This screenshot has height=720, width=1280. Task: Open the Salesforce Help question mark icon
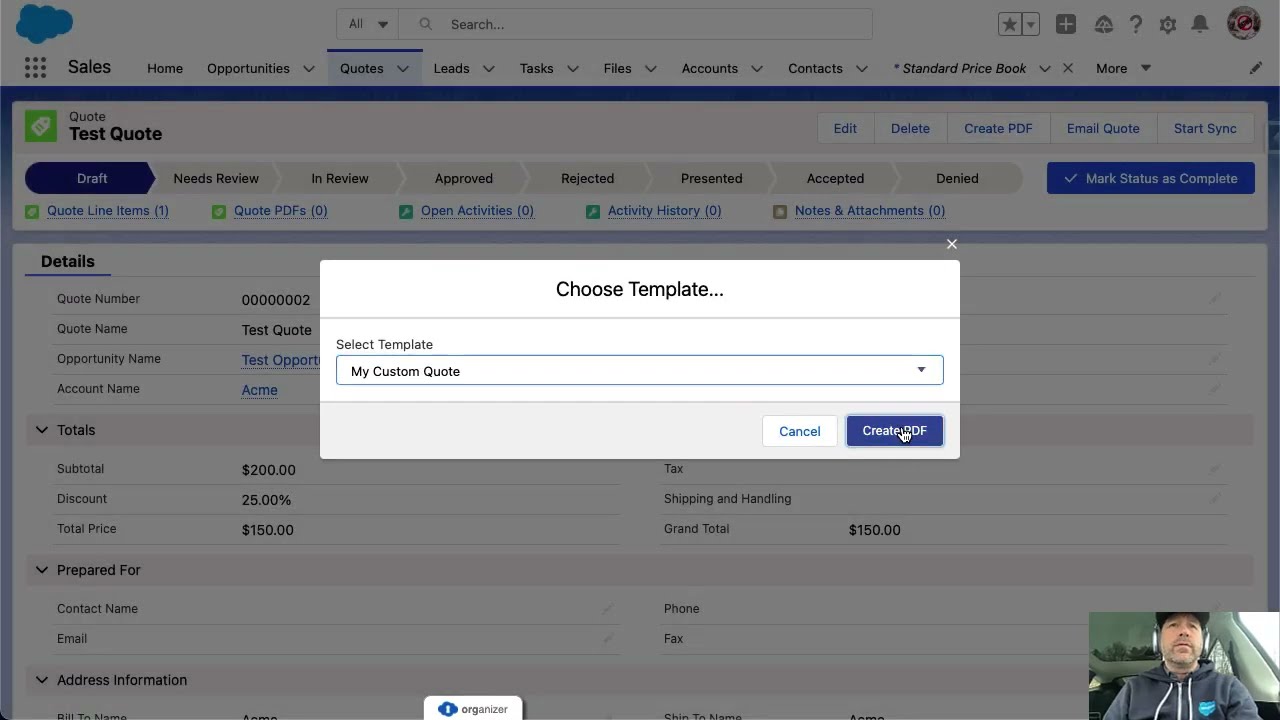pyautogui.click(x=1136, y=25)
